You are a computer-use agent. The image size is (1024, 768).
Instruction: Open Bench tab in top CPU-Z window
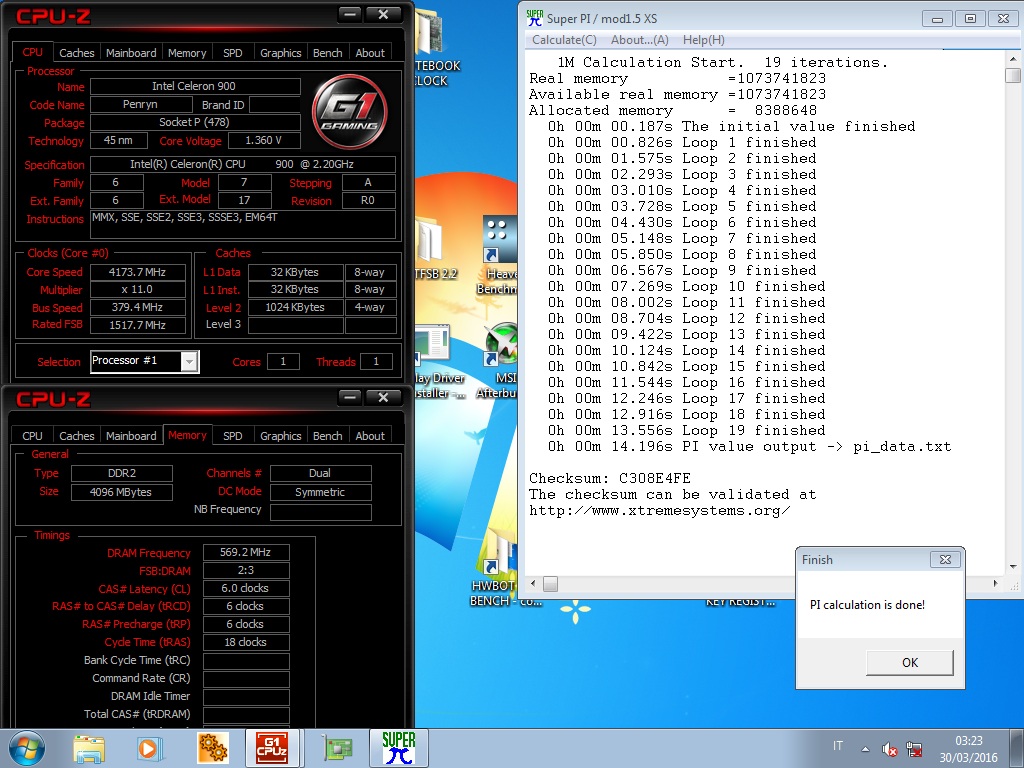click(327, 53)
